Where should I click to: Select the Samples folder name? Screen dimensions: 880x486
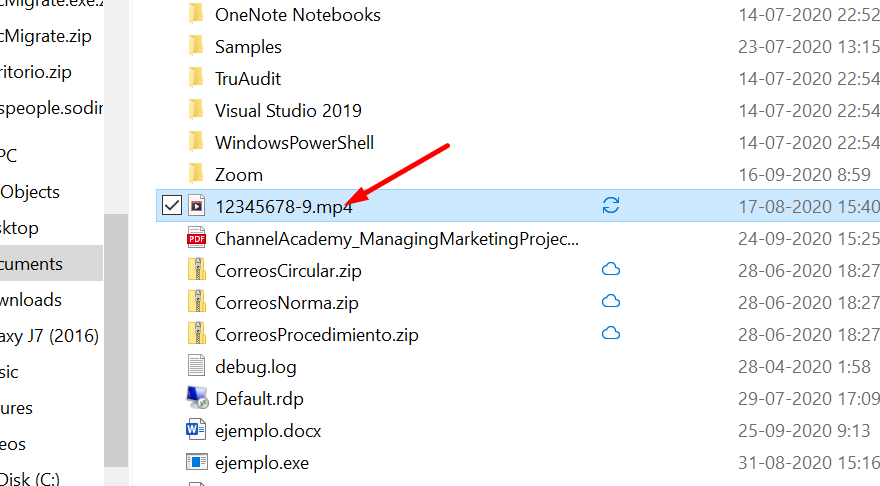click(x=248, y=47)
